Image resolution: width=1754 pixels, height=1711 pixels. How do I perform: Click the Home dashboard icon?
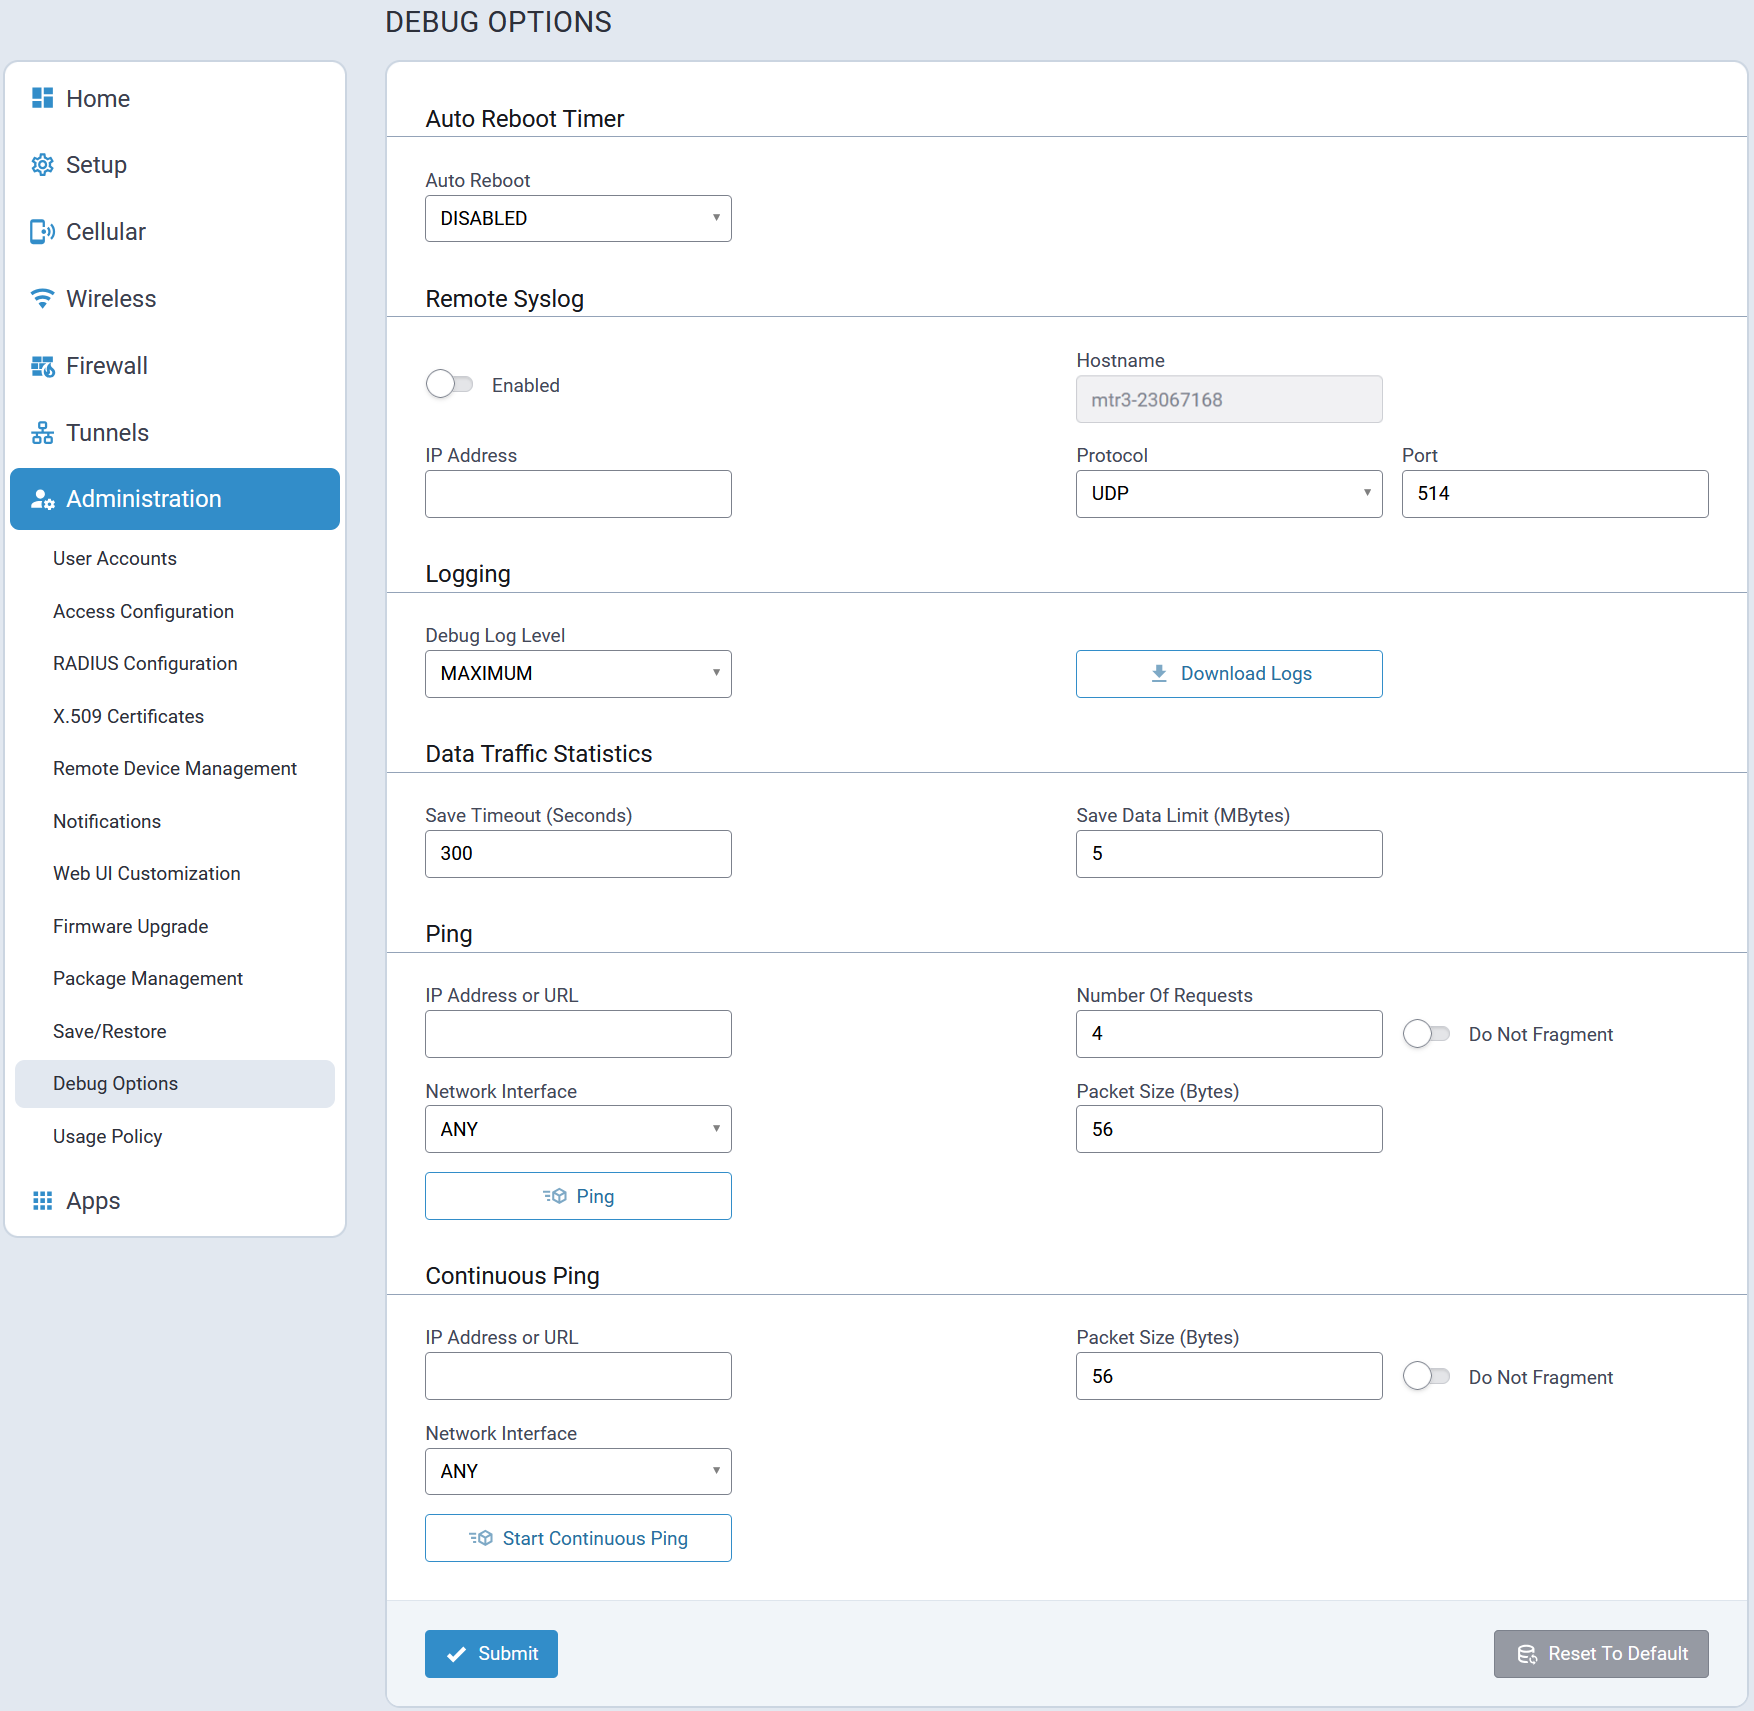(x=42, y=98)
